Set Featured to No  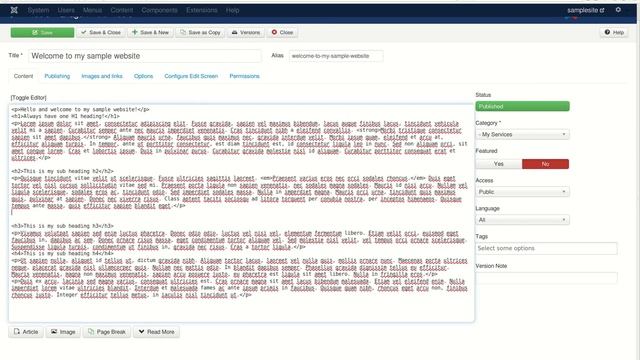pyautogui.click(x=545, y=164)
